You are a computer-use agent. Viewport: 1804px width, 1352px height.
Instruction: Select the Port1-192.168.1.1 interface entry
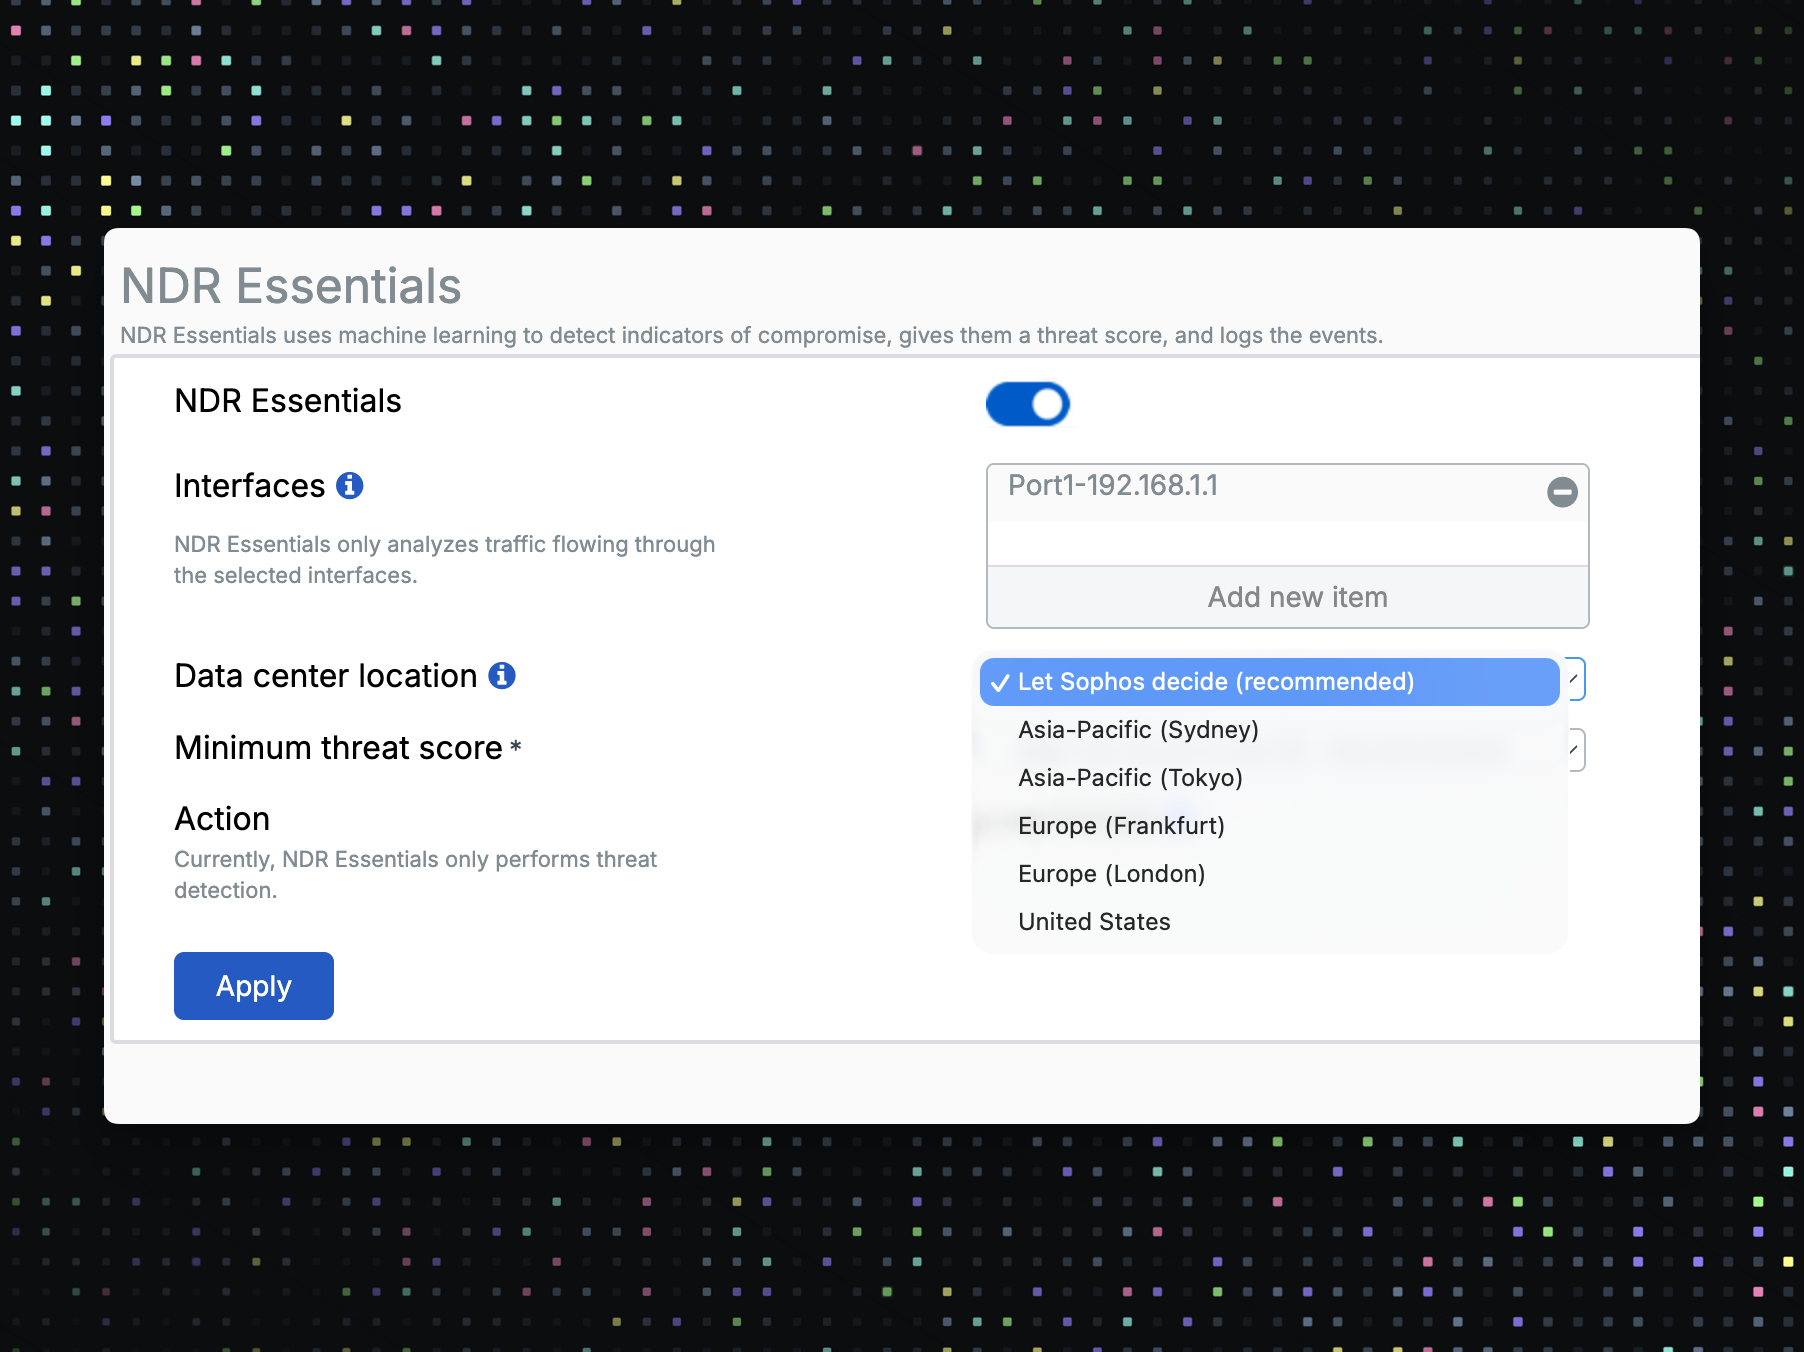pos(1112,486)
